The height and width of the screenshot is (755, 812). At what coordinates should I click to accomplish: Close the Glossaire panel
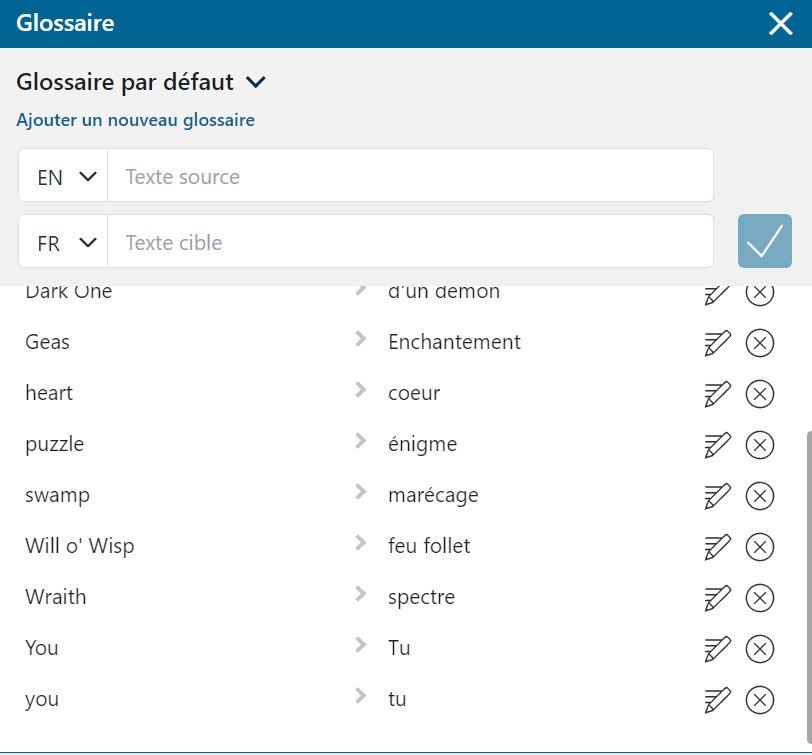pyautogui.click(x=780, y=24)
